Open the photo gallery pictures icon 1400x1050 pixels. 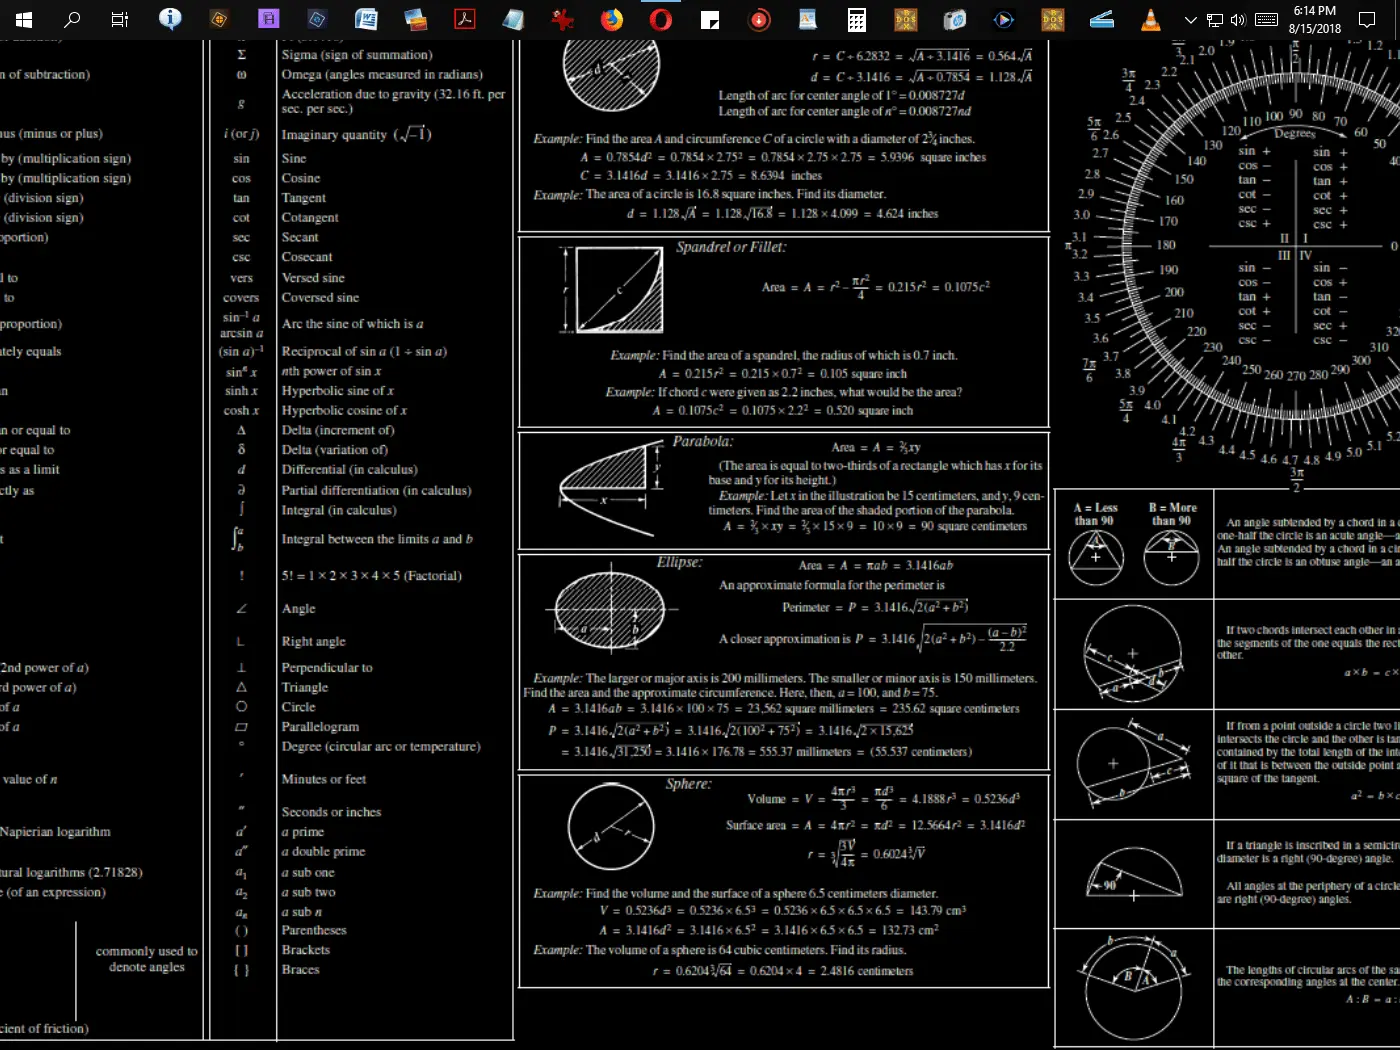pyautogui.click(x=415, y=20)
